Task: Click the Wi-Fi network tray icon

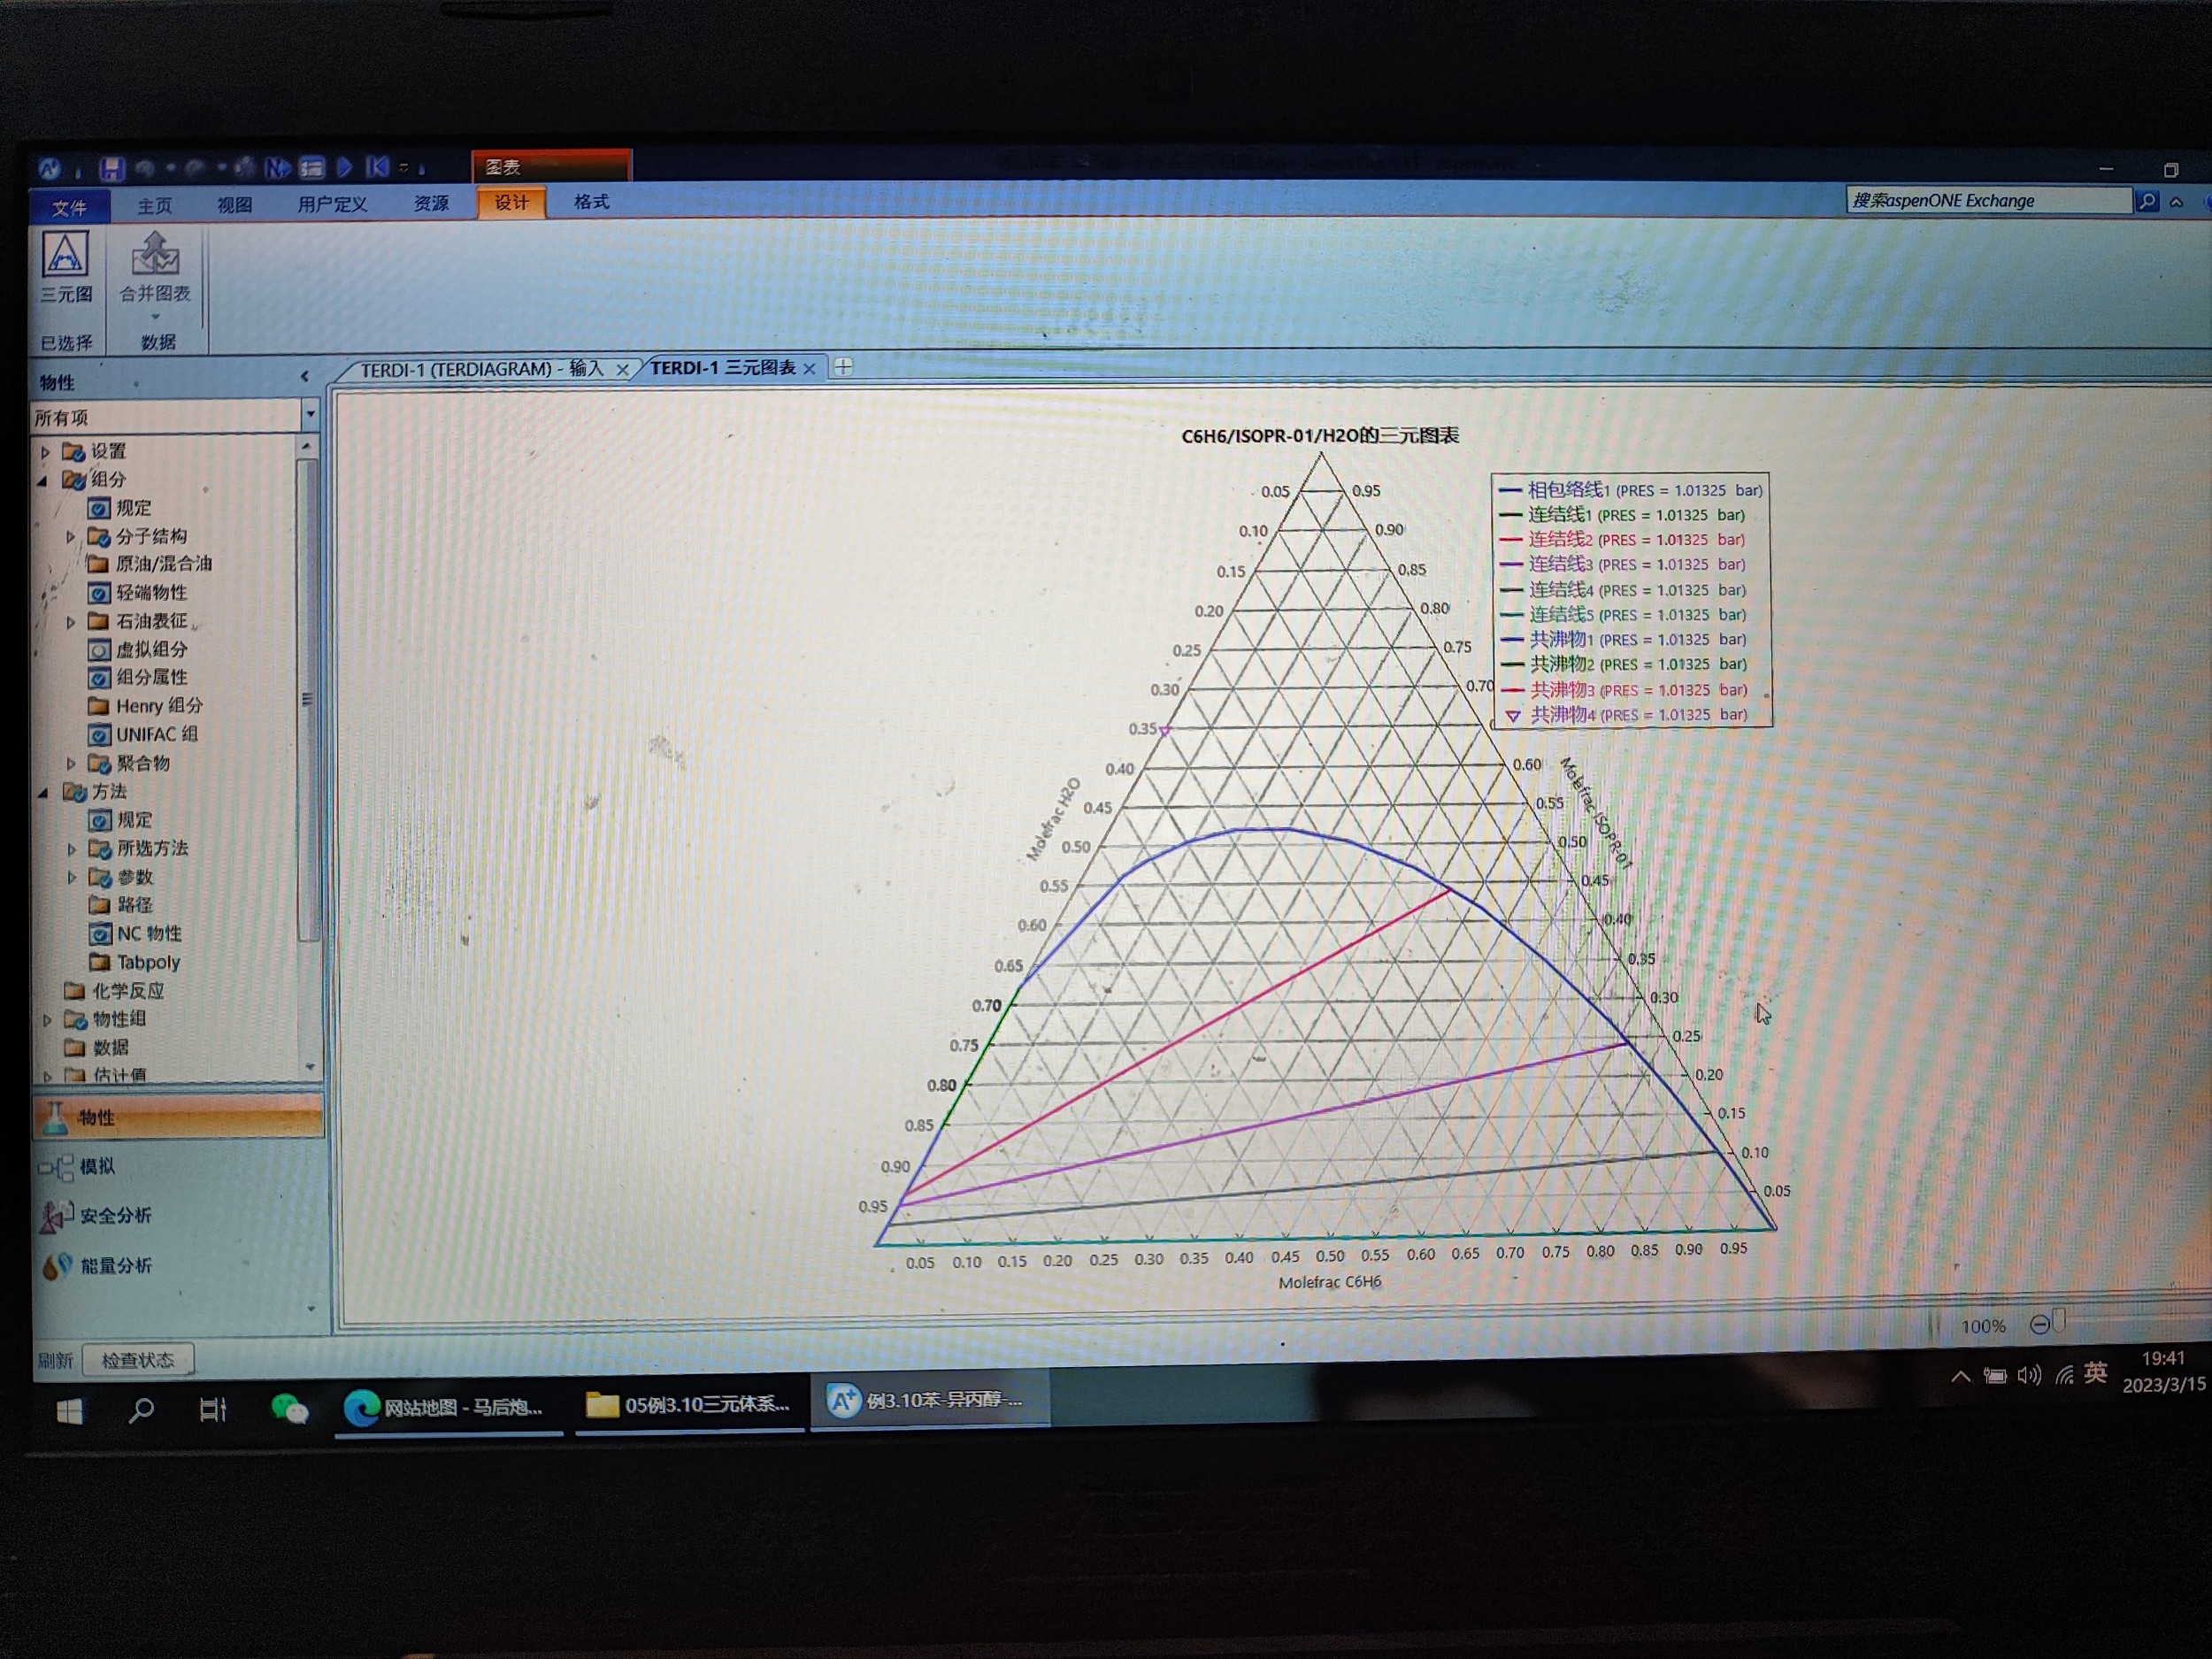Action: pos(2064,1375)
